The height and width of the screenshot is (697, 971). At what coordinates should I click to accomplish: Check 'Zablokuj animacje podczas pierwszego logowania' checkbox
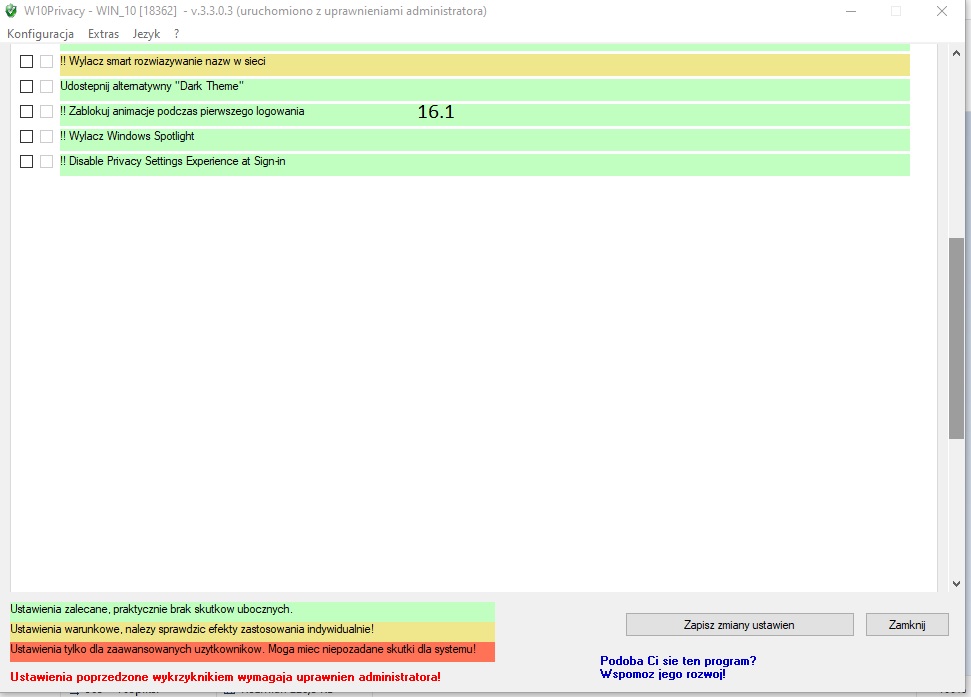pos(27,111)
